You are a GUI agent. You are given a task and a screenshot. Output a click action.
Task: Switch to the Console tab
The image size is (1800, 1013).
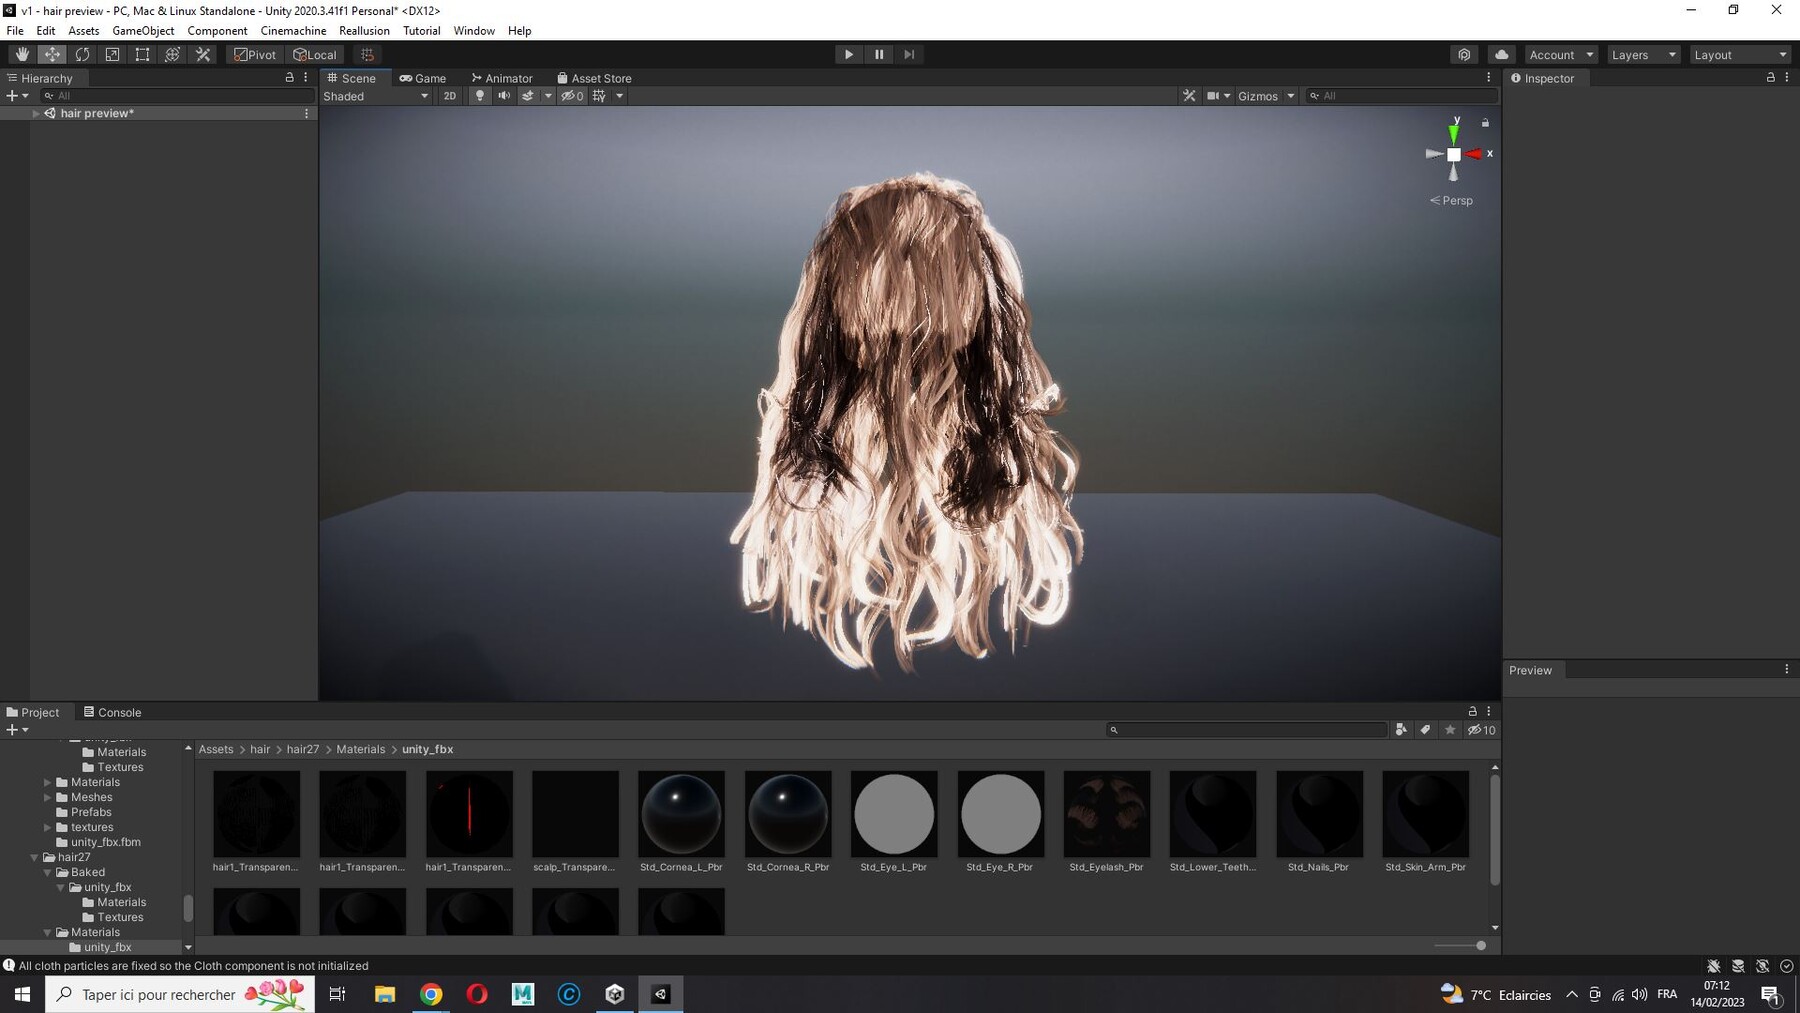click(112, 712)
